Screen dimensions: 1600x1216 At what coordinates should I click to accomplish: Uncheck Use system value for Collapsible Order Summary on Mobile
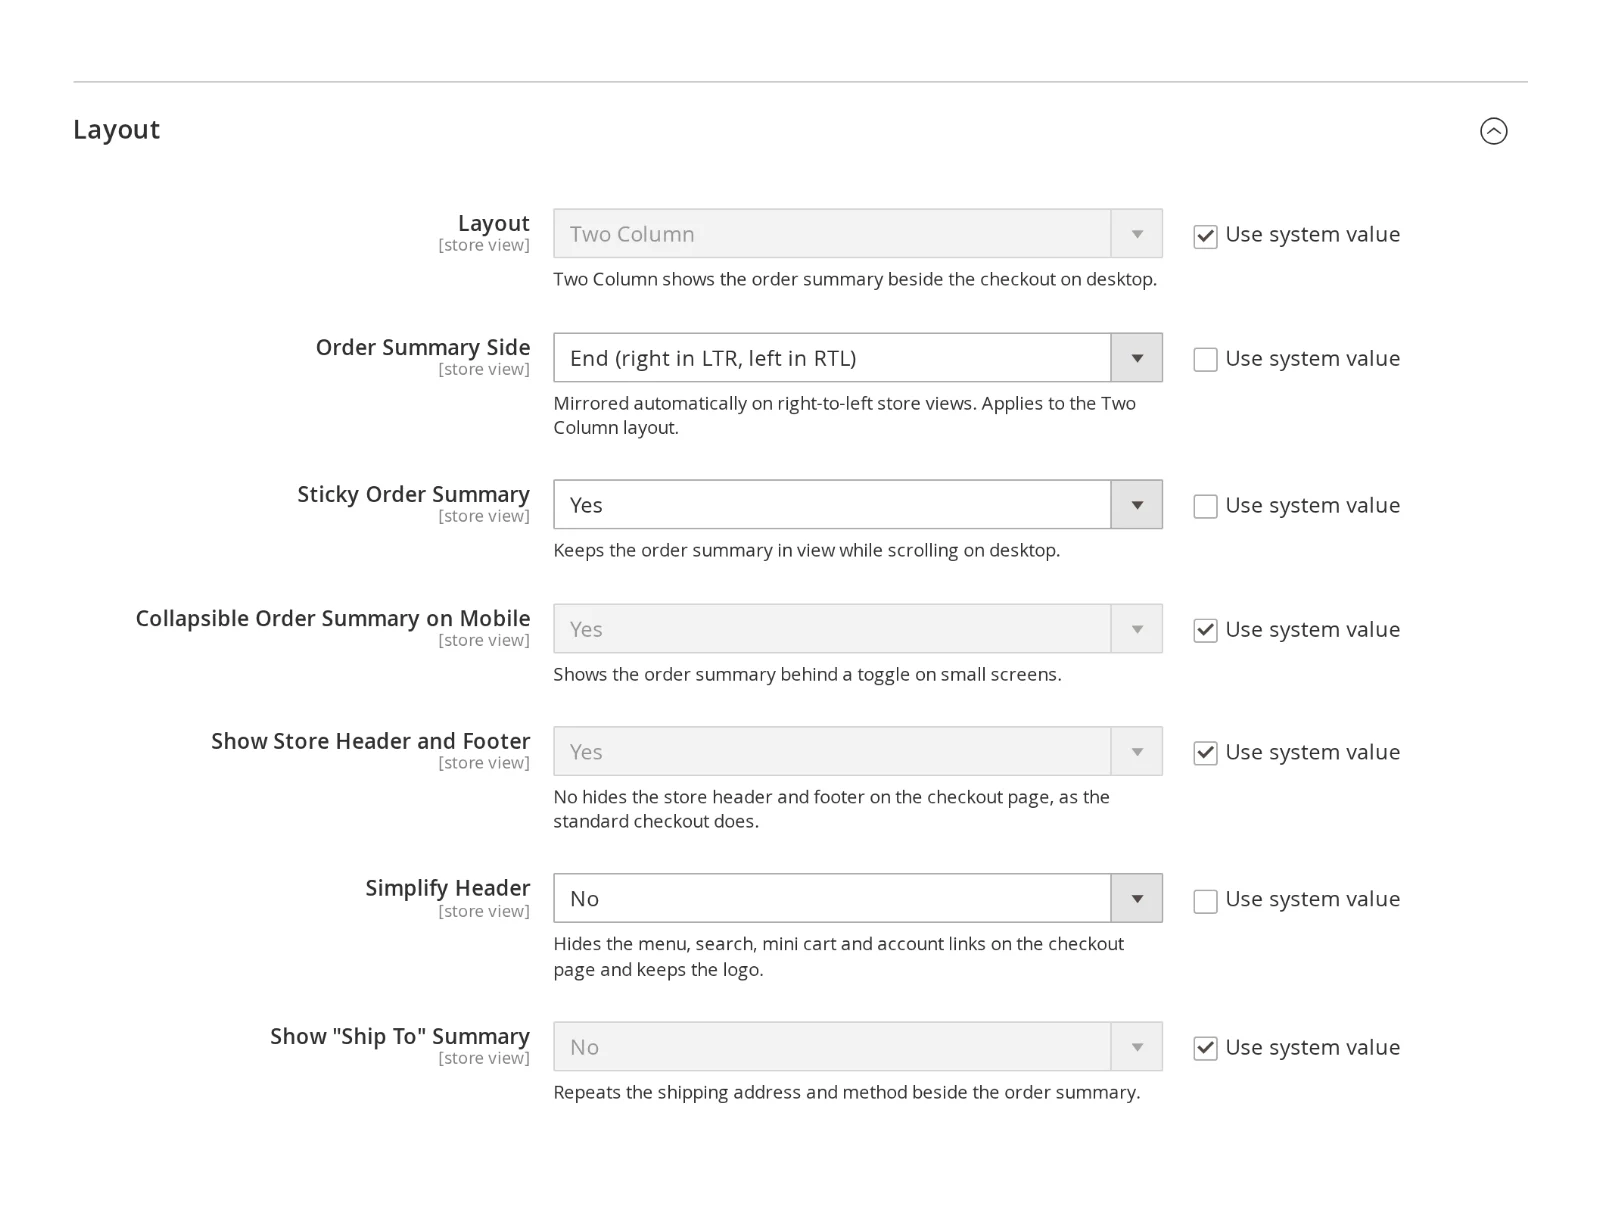pyautogui.click(x=1205, y=631)
